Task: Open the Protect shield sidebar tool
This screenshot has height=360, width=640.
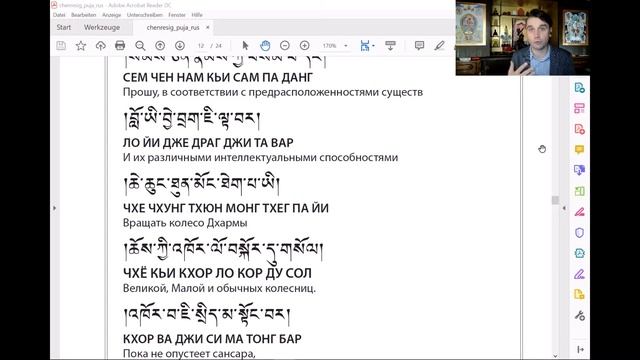Action: click(x=580, y=233)
